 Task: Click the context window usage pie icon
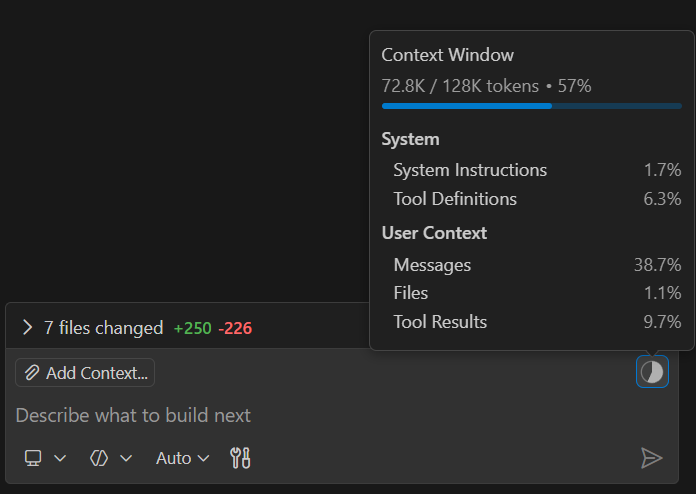652,372
